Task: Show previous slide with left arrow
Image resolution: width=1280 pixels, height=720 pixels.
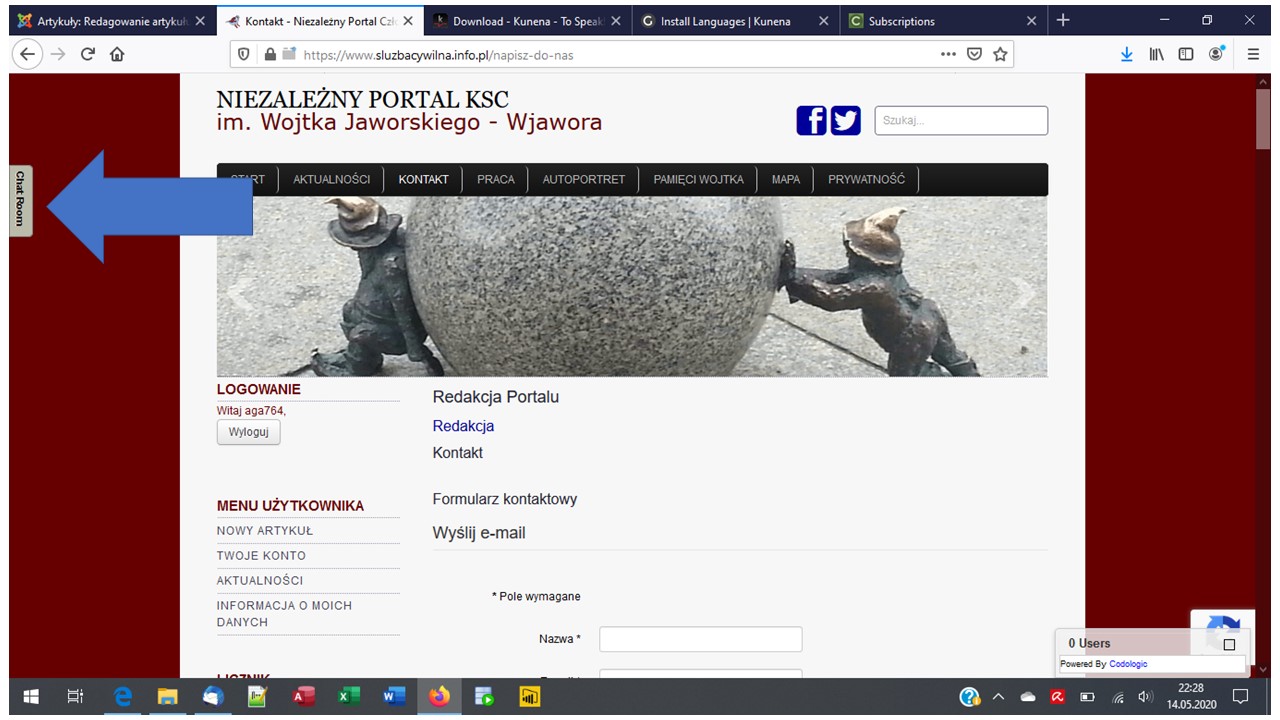Action: [240, 292]
